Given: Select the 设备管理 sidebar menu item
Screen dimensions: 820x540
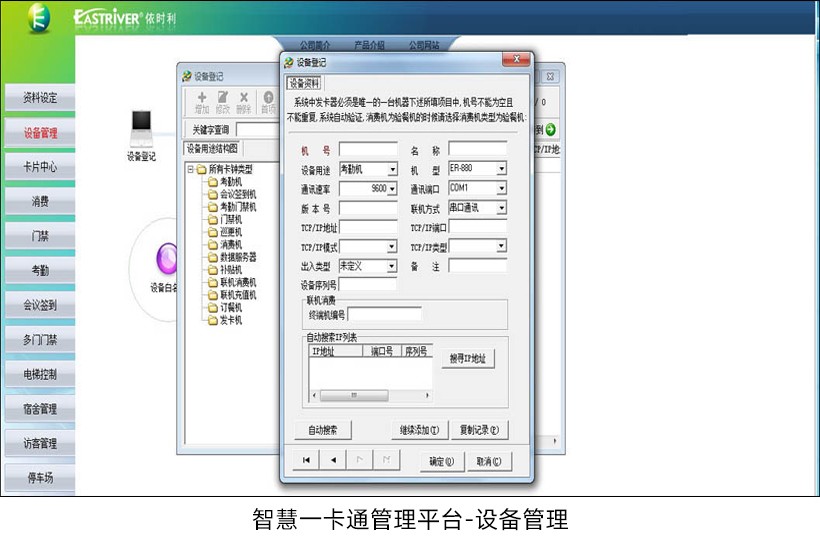Looking at the screenshot, I should [x=40, y=133].
